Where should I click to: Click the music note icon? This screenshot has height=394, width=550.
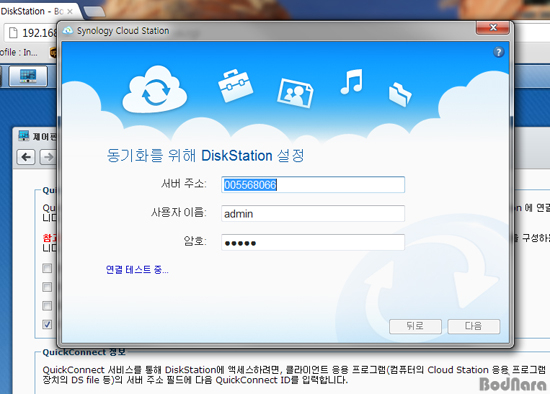pyautogui.click(x=351, y=81)
